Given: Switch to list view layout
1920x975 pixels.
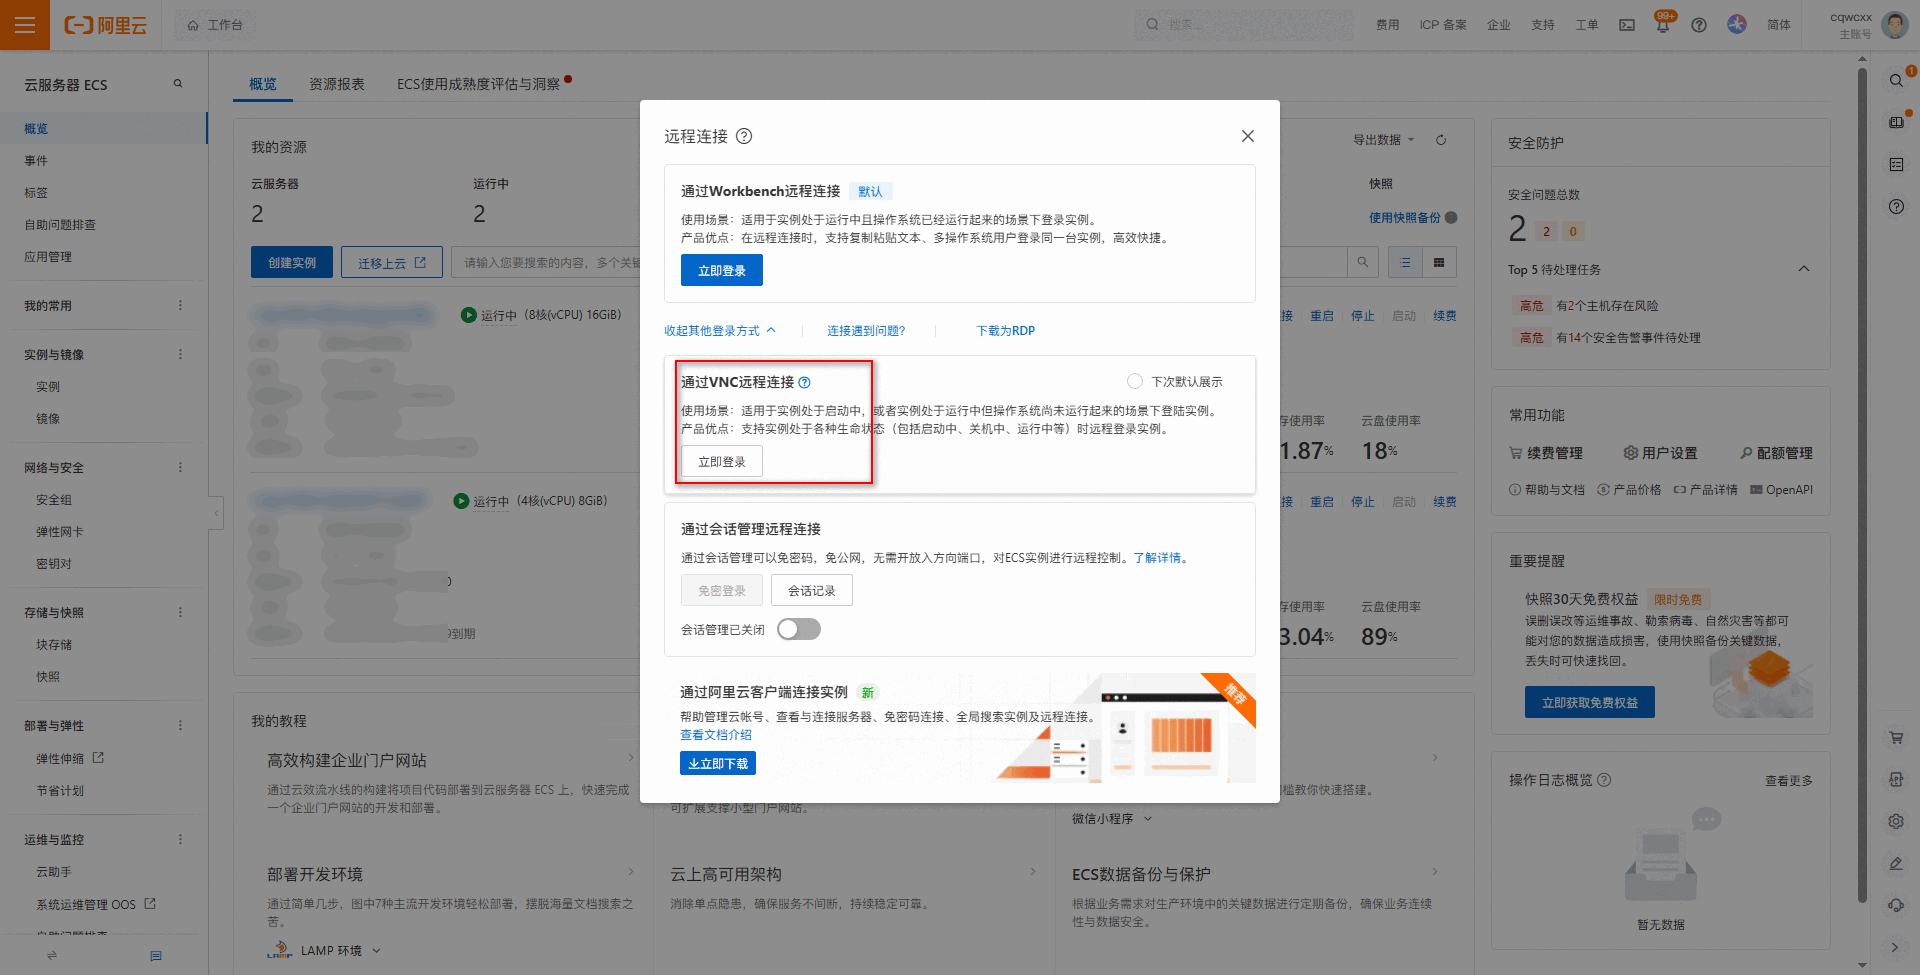Looking at the screenshot, I should tap(1405, 262).
